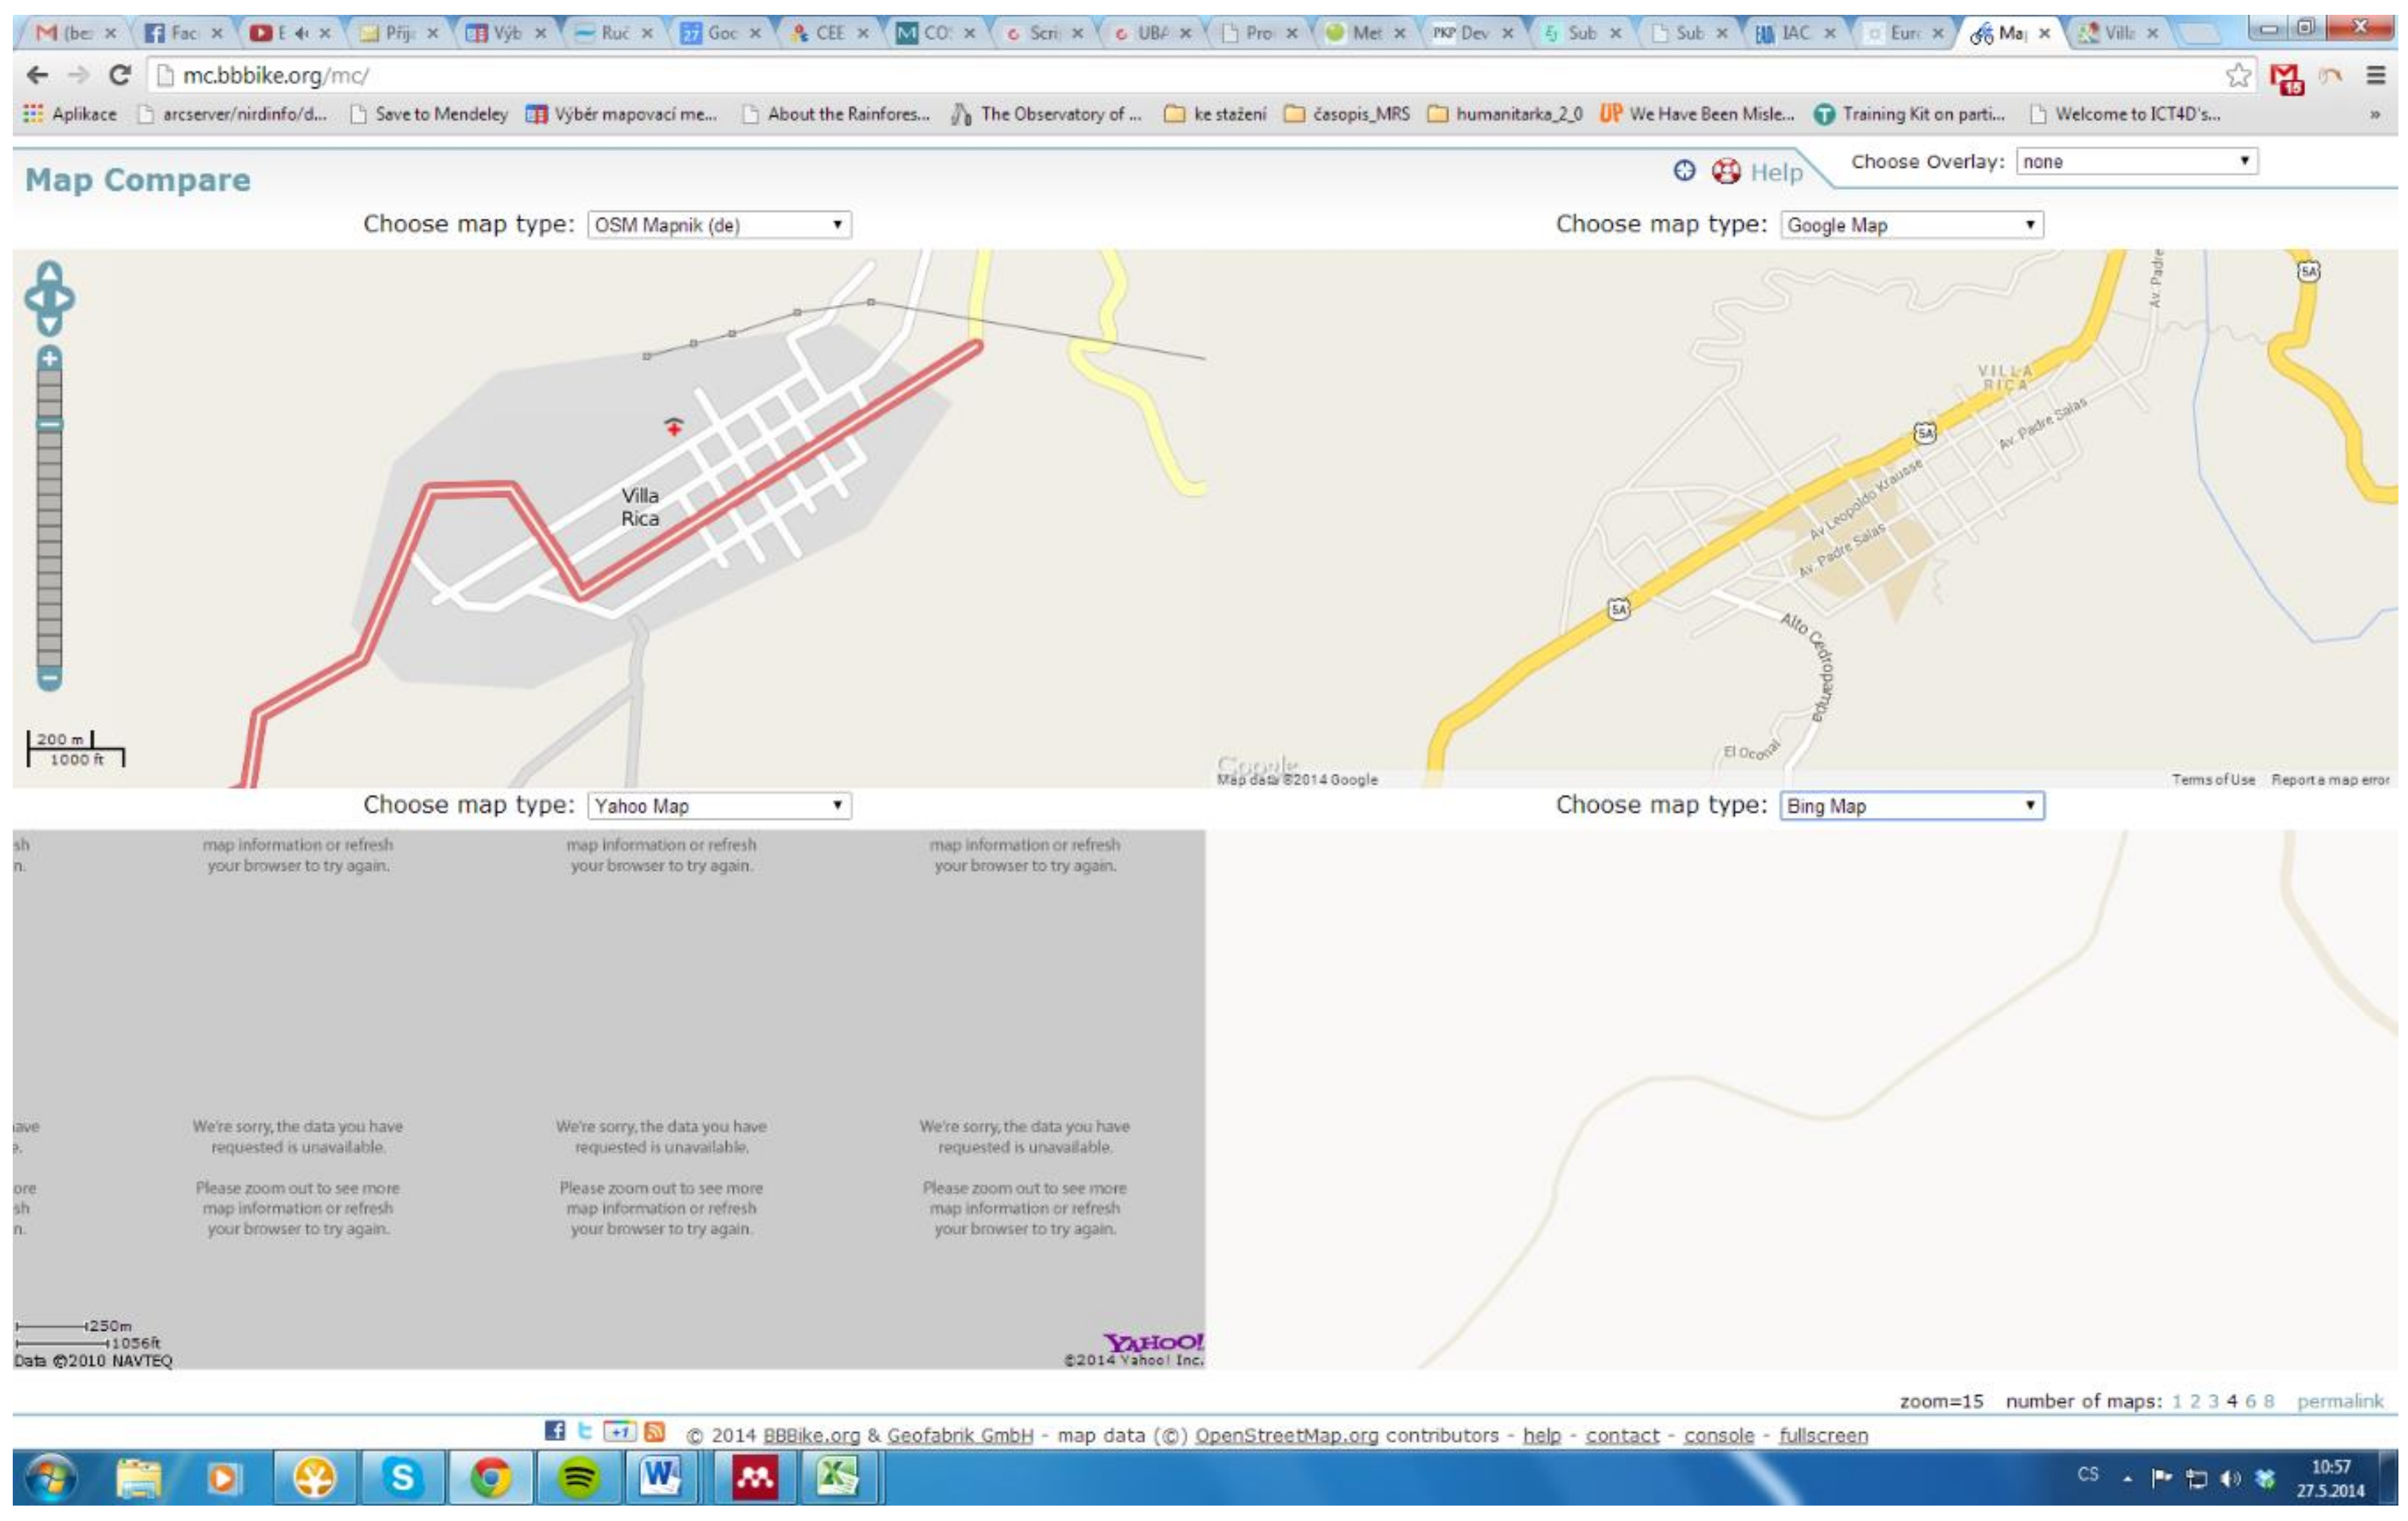This screenshot has height=1521, width=2408.
Task: Click the blue locate crosshair icon near Help
Action: (x=1684, y=170)
